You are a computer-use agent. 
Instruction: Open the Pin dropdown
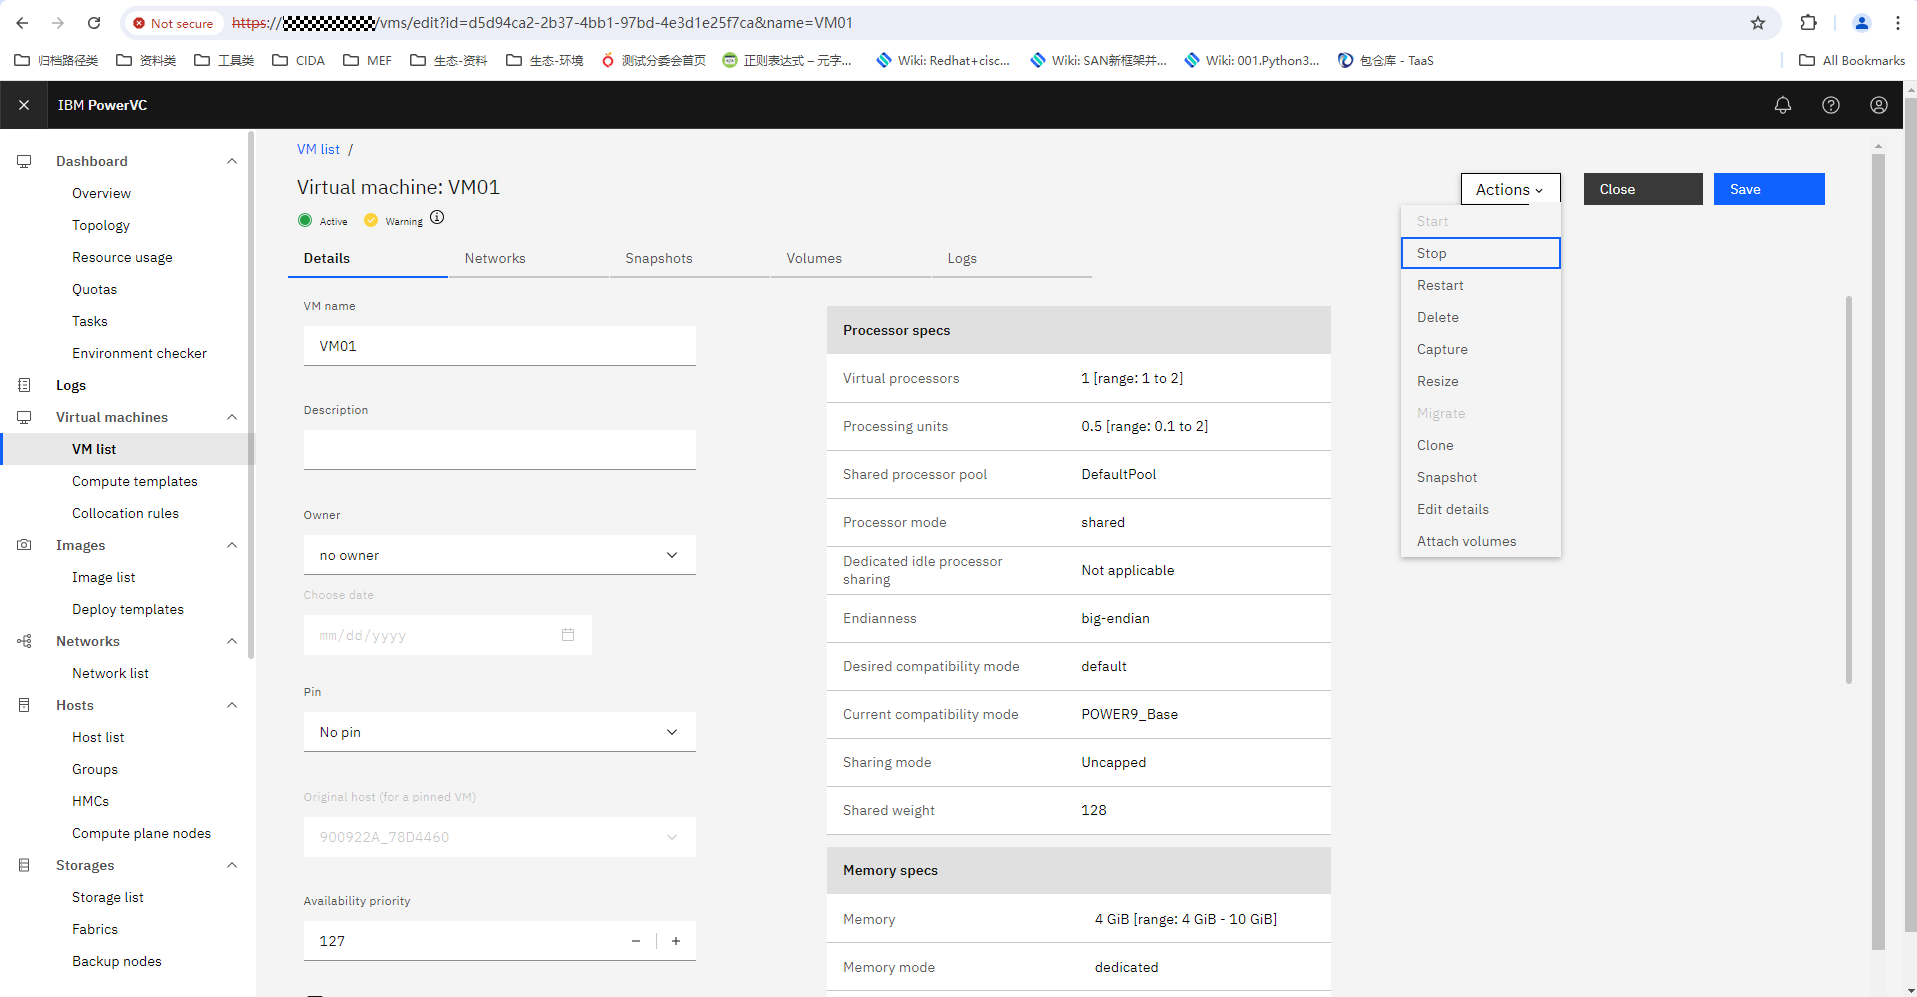click(x=499, y=732)
